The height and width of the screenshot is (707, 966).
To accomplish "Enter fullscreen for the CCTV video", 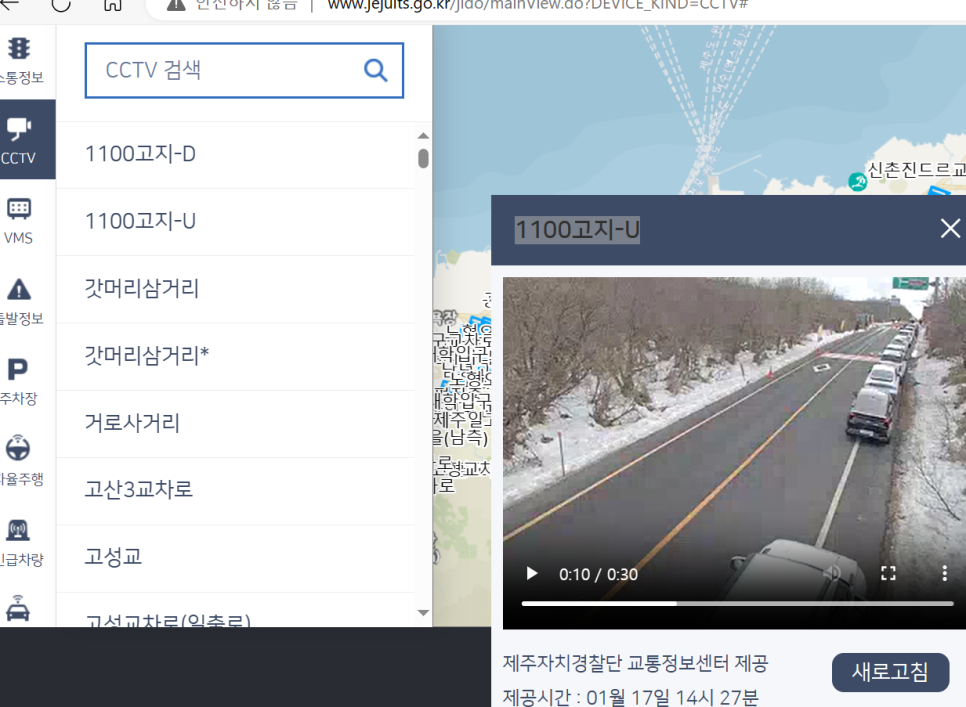I will [x=888, y=574].
